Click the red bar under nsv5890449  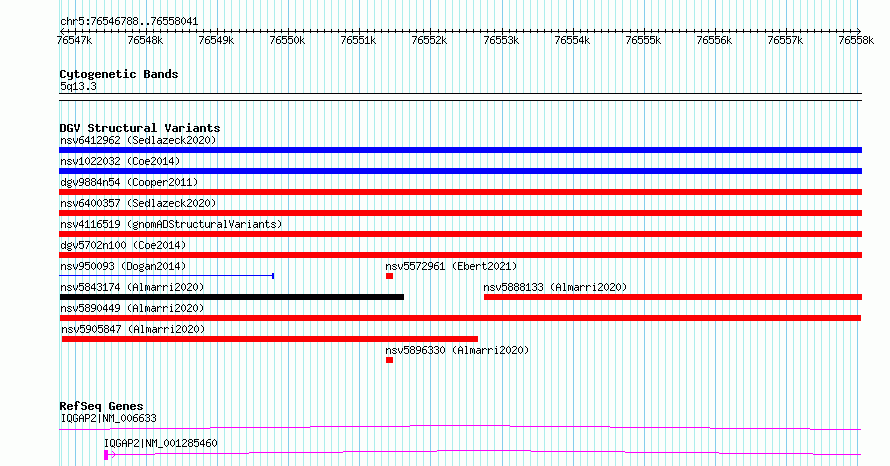[x=460, y=318]
